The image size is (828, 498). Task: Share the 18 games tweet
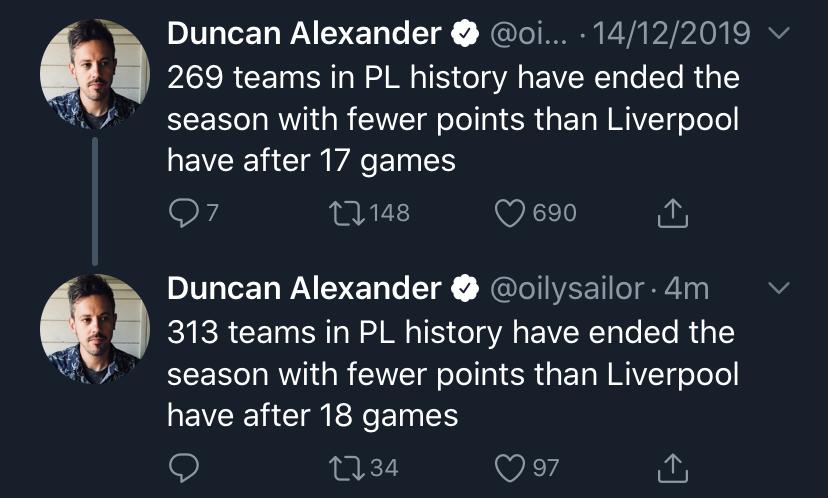pyautogui.click(x=674, y=466)
